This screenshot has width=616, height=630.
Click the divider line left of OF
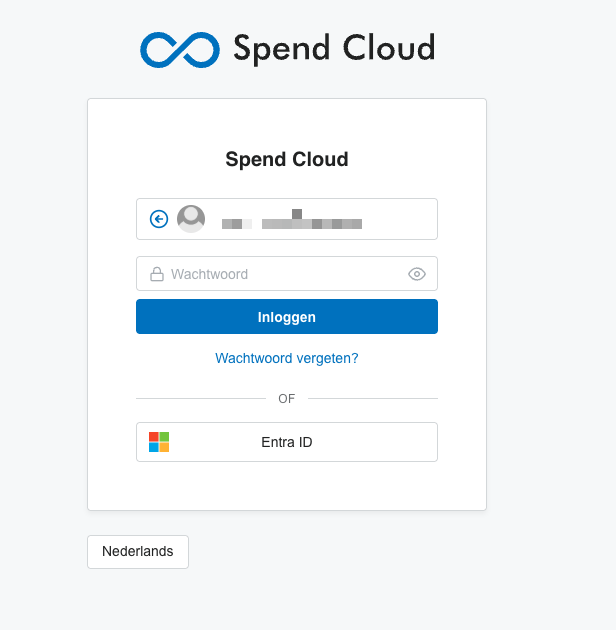coord(201,399)
